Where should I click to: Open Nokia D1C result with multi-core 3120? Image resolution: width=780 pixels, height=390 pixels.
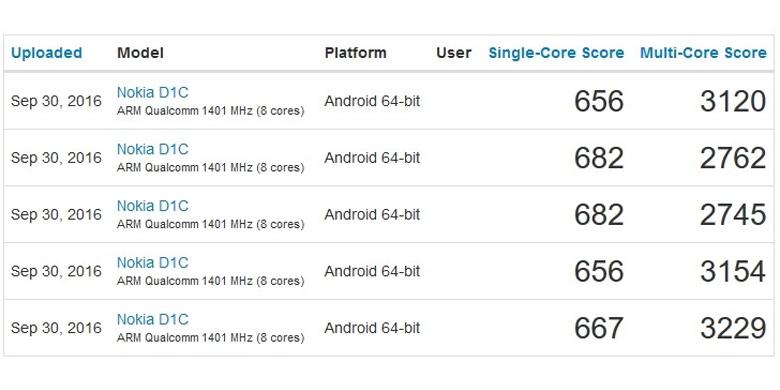tap(153, 93)
